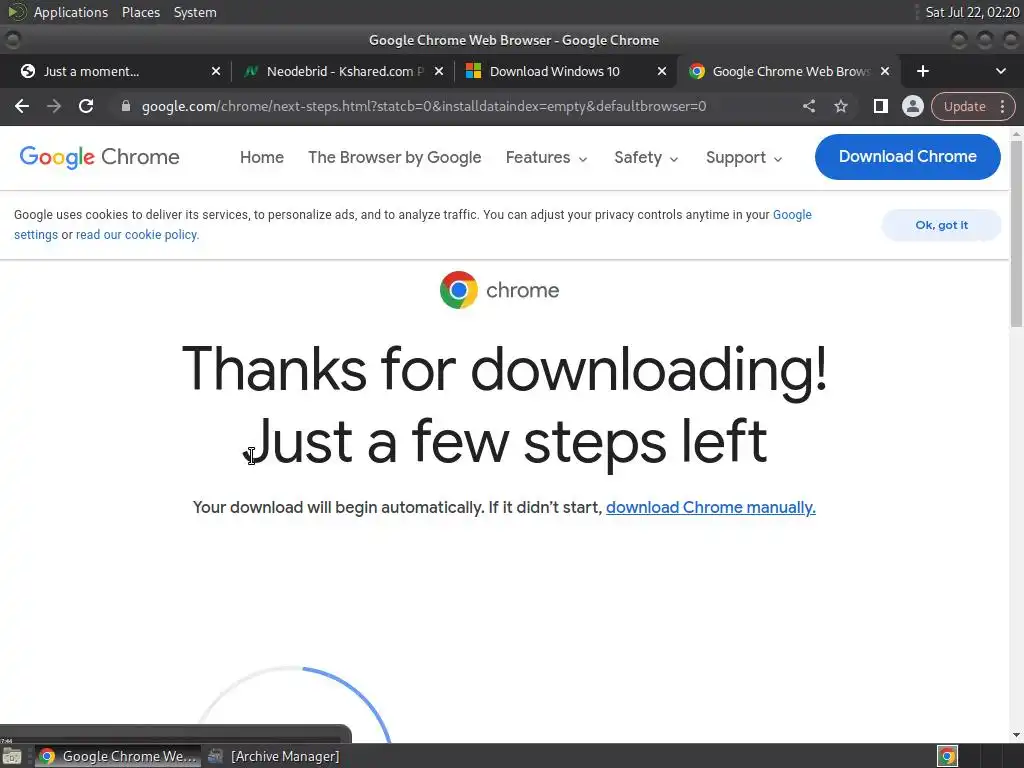Open the System menu

click(x=195, y=12)
